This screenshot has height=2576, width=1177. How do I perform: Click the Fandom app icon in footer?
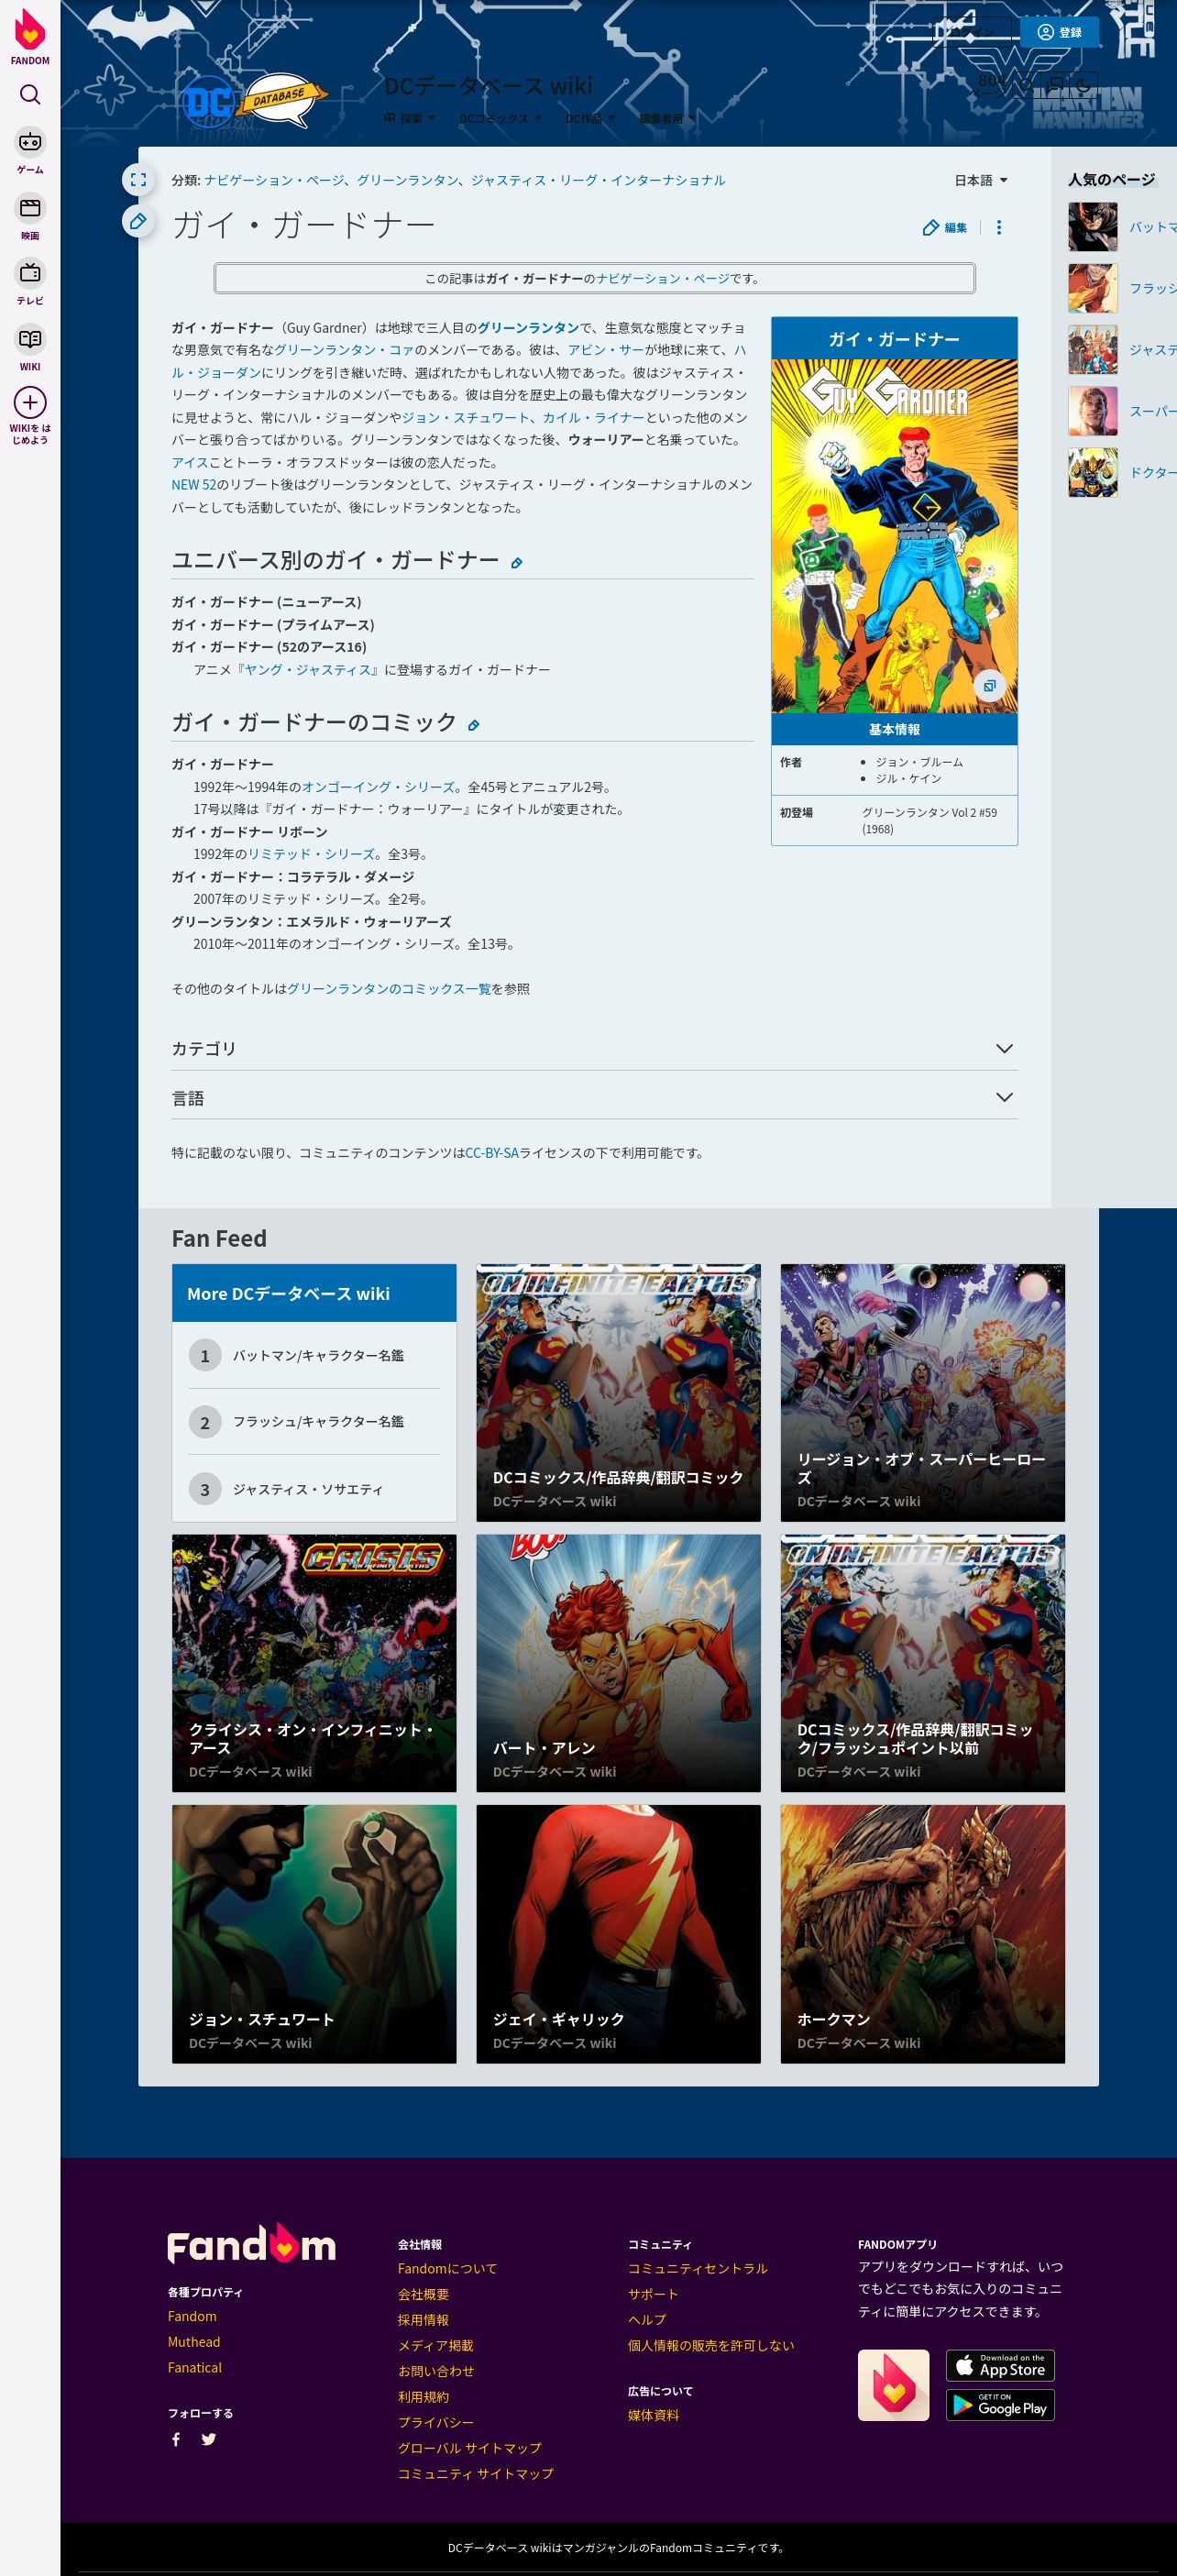pyautogui.click(x=893, y=2385)
